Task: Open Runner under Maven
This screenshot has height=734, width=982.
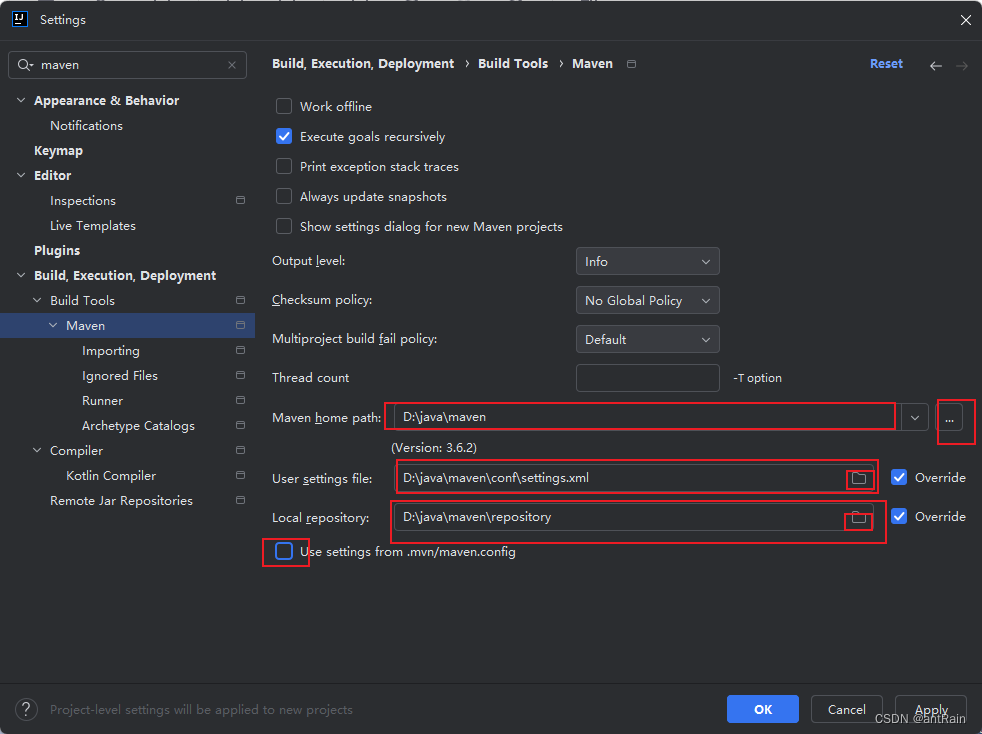Action: click(x=103, y=401)
